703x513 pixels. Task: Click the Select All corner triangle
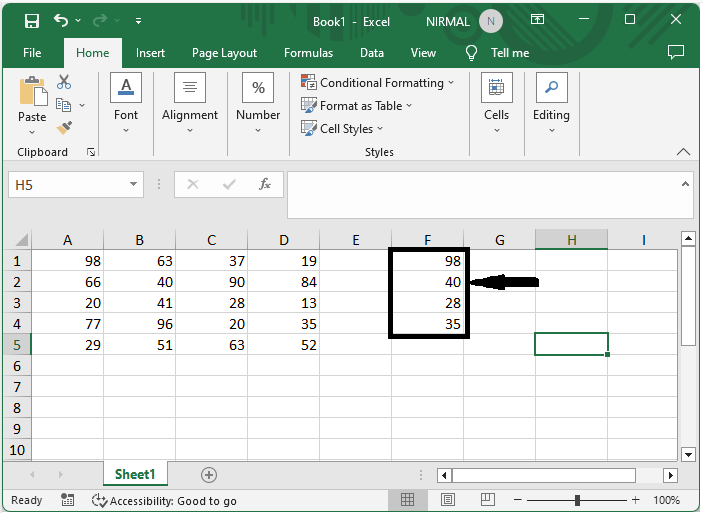[21, 240]
